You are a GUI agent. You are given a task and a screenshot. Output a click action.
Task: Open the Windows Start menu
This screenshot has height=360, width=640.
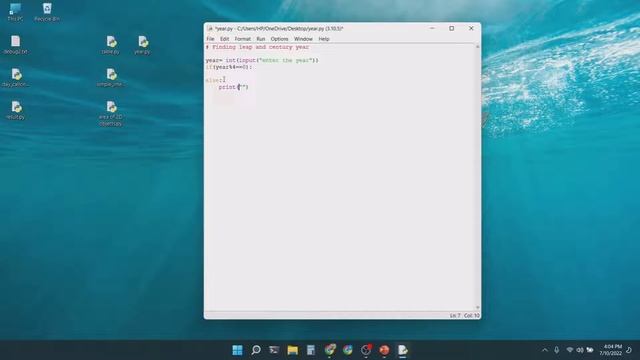point(237,350)
